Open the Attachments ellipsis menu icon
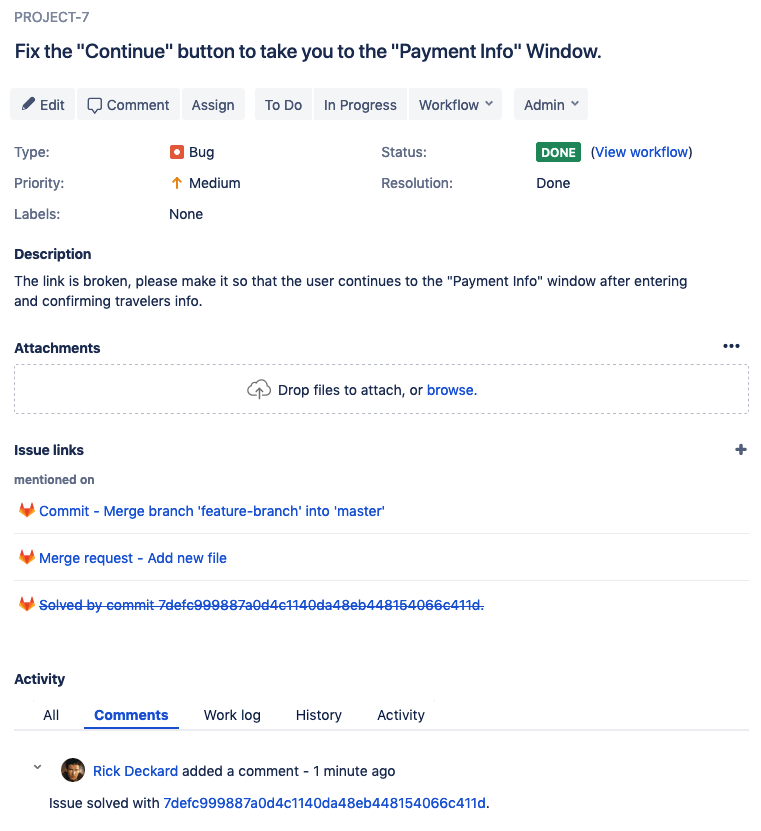The height and width of the screenshot is (831, 761). pyautogui.click(x=731, y=345)
